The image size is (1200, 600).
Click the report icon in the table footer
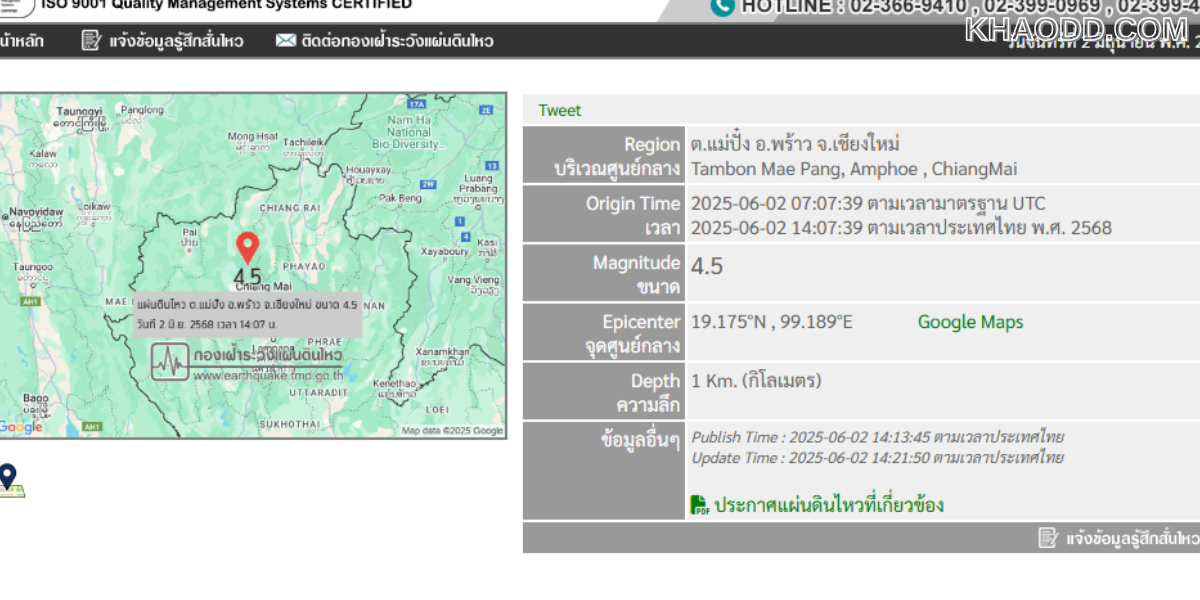(1048, 538)
